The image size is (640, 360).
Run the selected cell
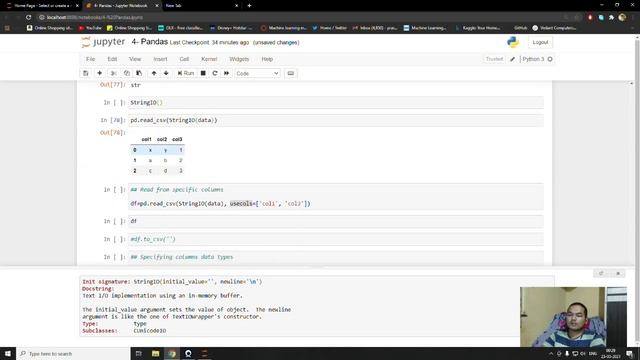[186, 73]
